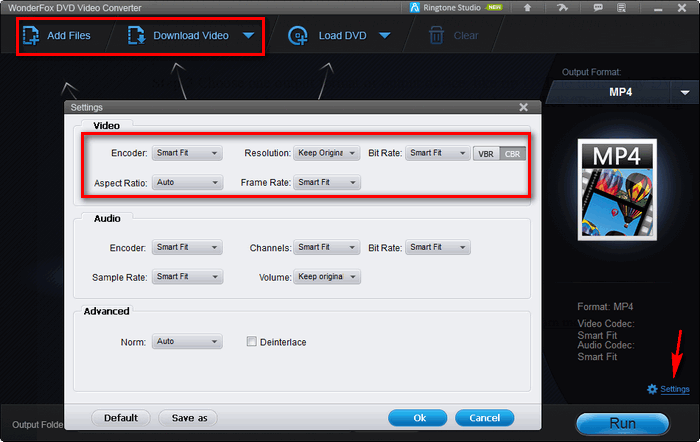Viewport: 700px width, 442px height.
Task: Open the Audio Encoder dropdown
Action: point(187,247)
